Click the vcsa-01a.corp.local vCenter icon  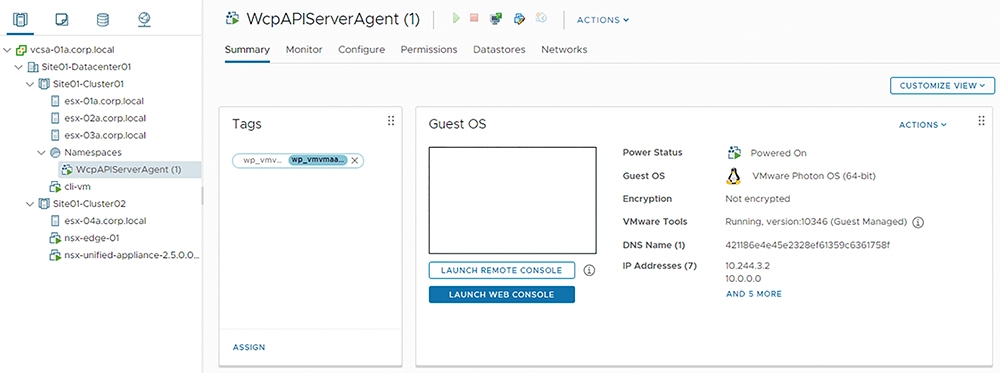point(20,49)
